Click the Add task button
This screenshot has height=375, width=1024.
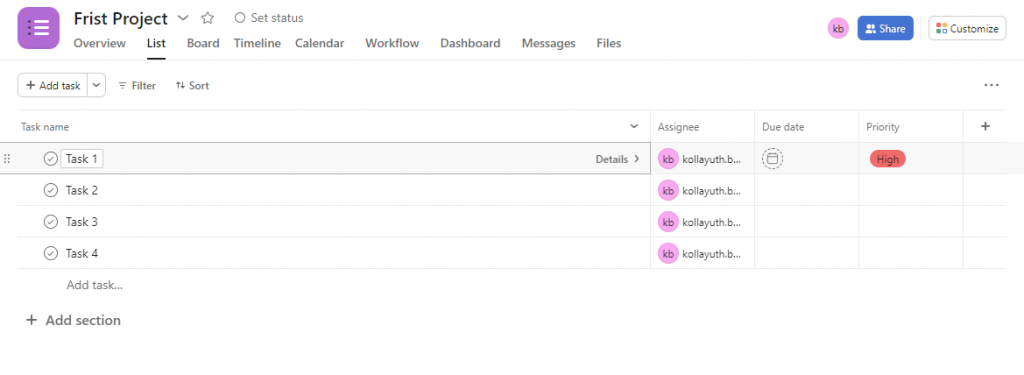pyautogui.click(x=52, y=85)
